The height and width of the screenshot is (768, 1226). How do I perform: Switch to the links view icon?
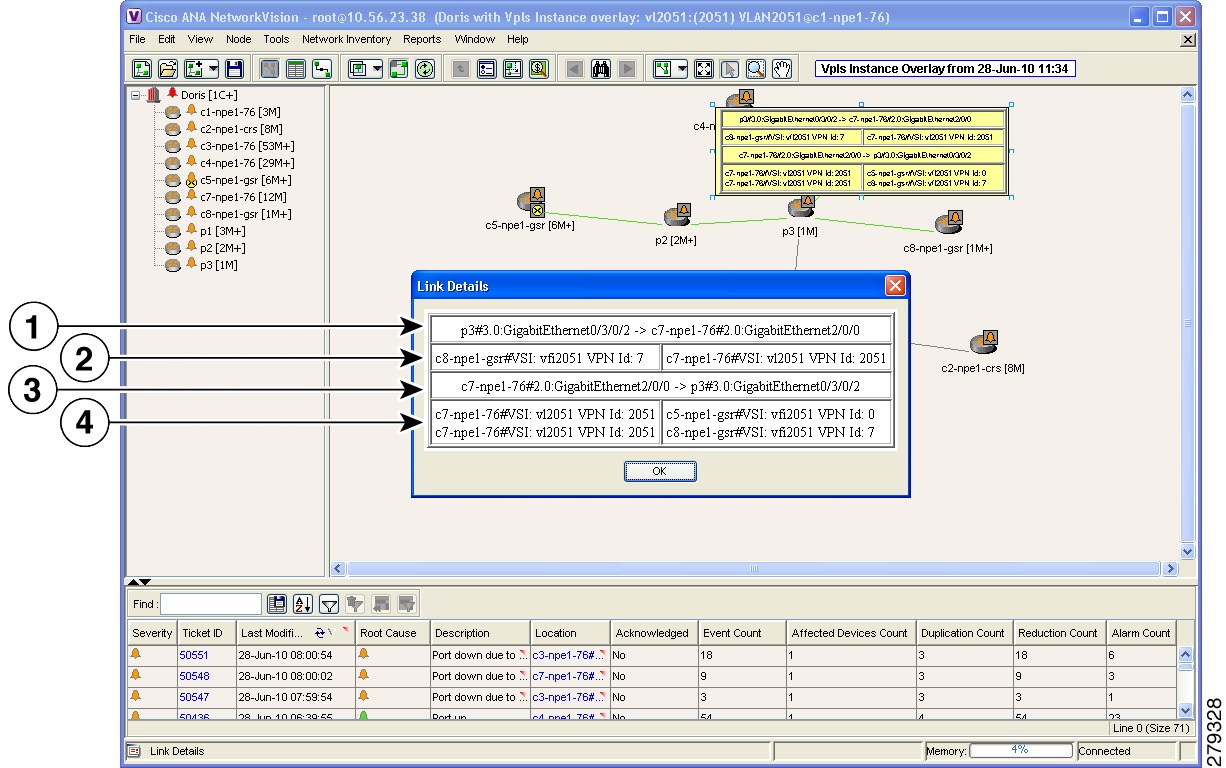(x=322, y=69)
